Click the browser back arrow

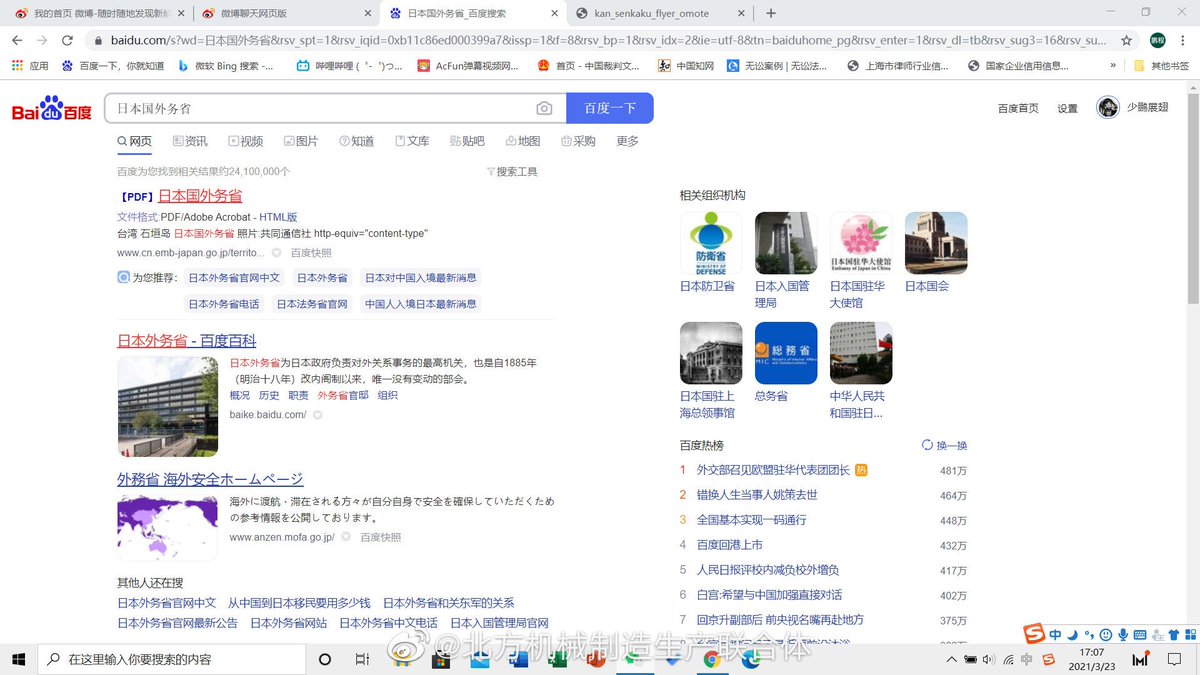(17, 40)
